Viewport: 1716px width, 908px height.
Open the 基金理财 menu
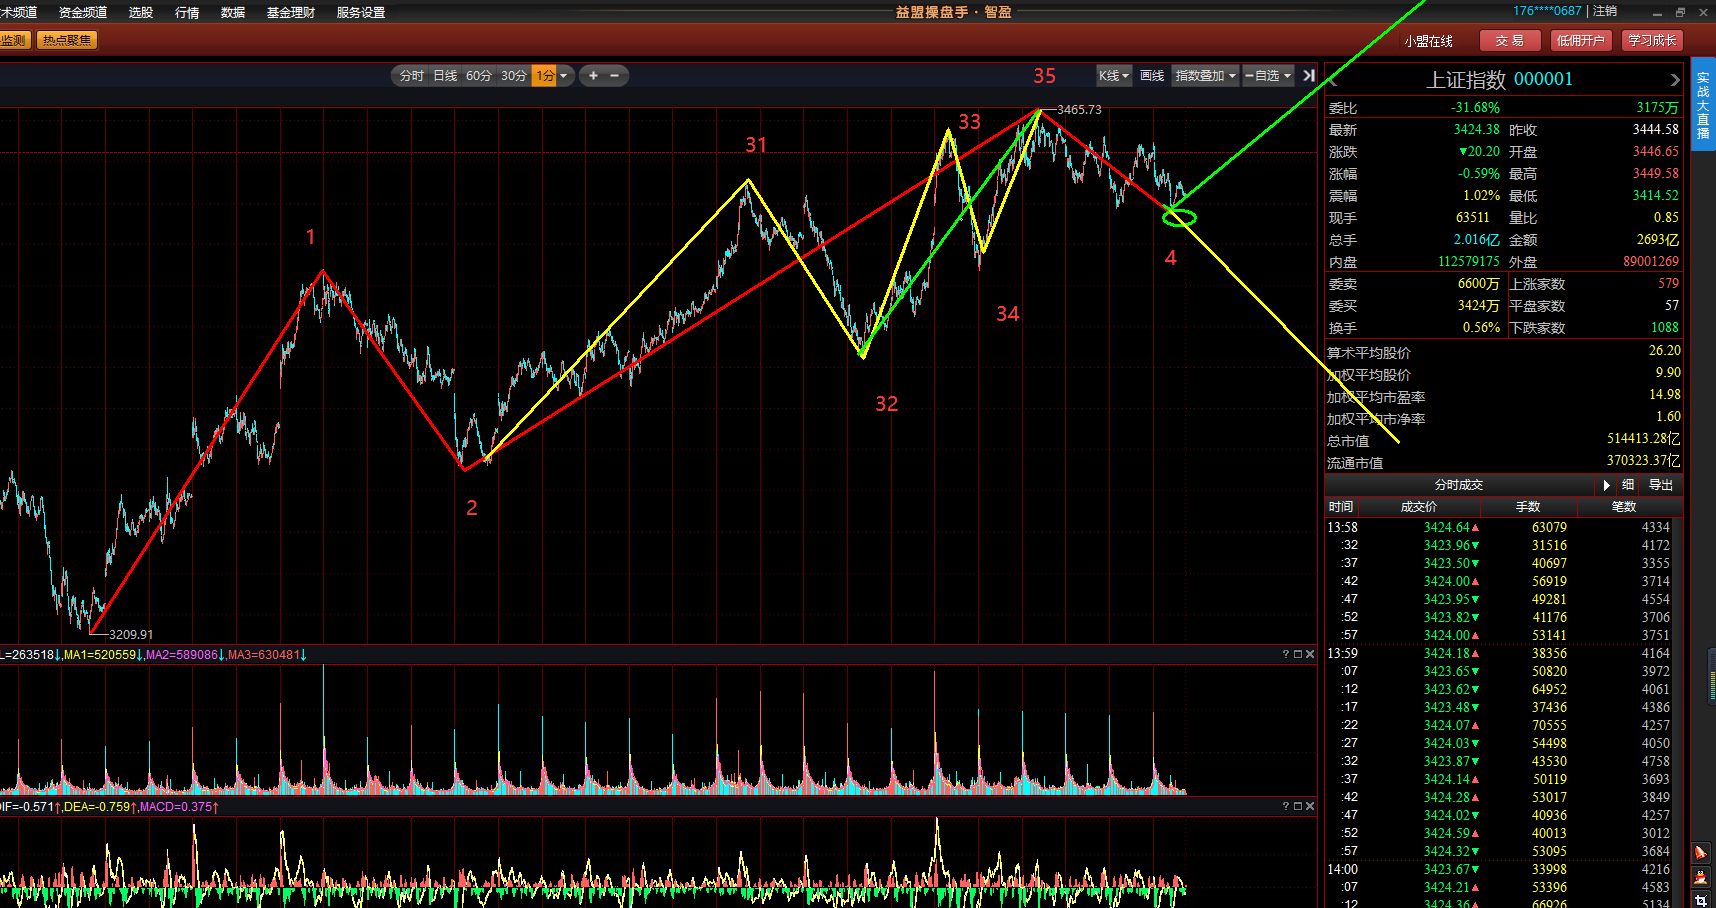pyautogui.click(x=290, y=12)
